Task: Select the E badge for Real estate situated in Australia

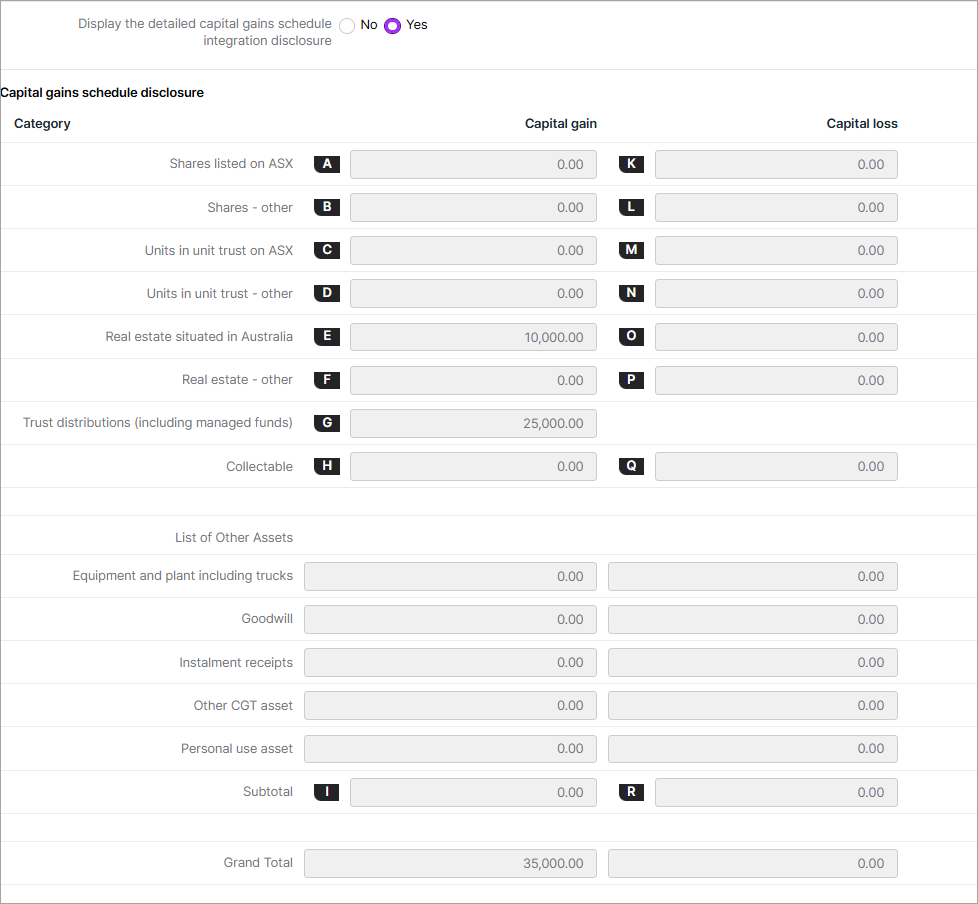Action: (x=327, y=337)
